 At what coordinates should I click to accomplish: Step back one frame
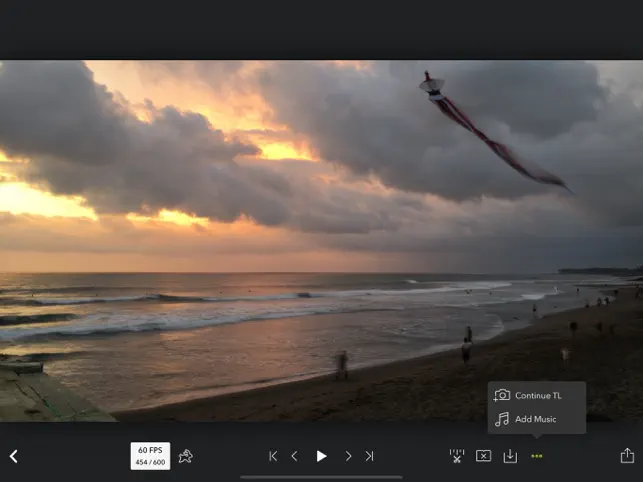[x=294, y=456]
